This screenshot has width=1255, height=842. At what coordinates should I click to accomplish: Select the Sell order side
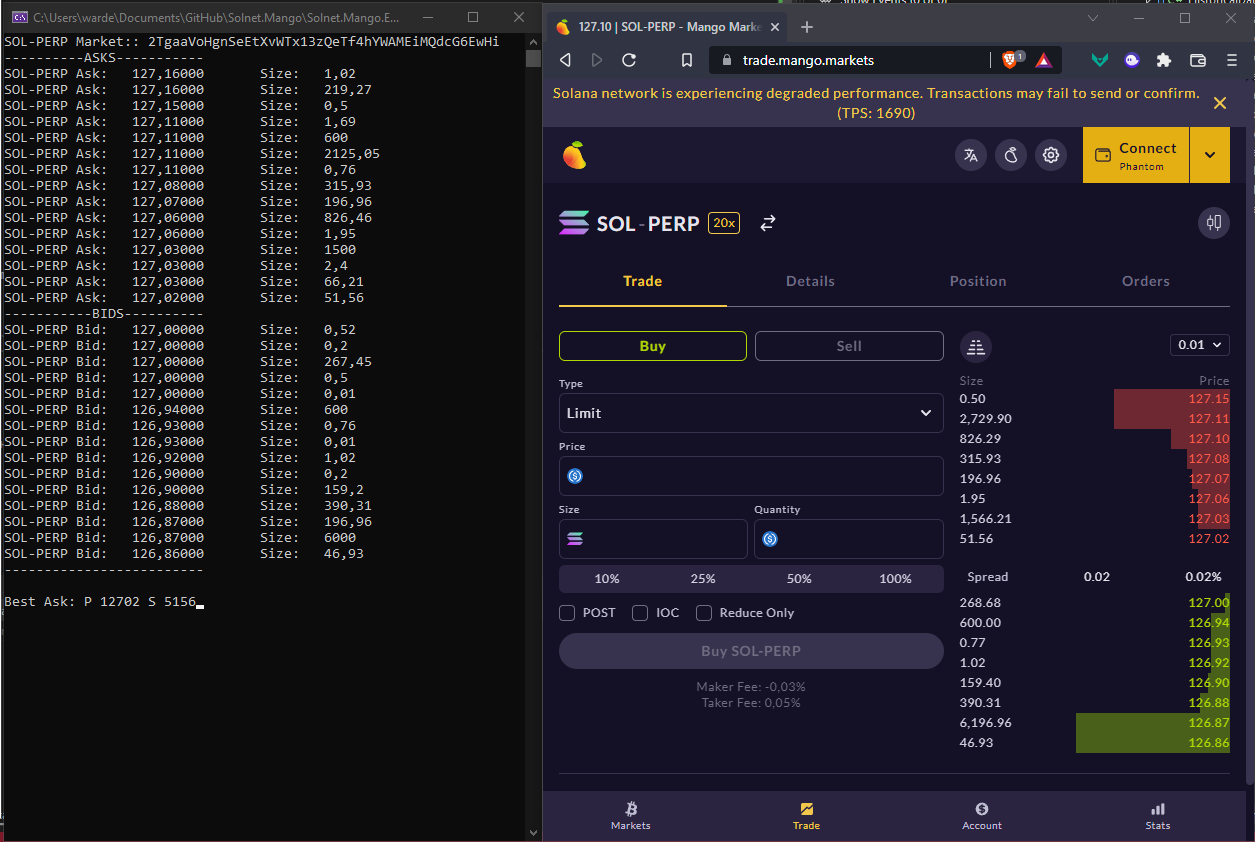(848, 345)
